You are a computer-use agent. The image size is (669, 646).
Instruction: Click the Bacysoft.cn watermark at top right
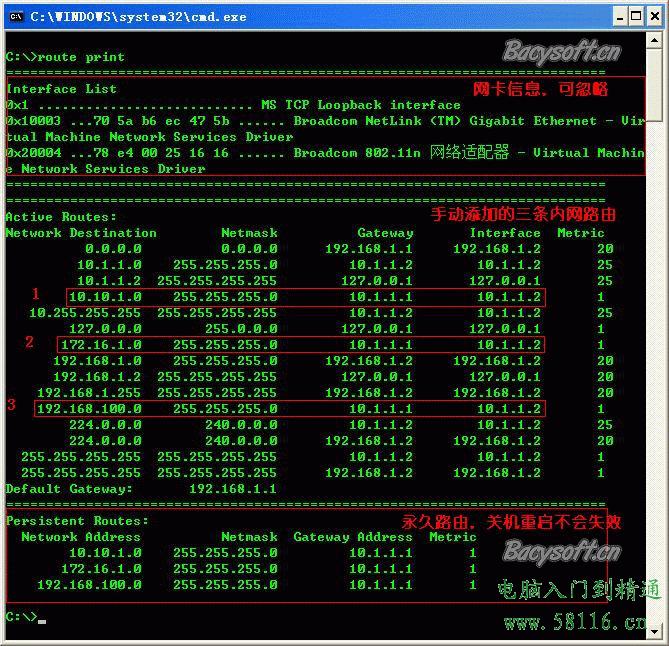pyautogui.click(x=560, y=52)
